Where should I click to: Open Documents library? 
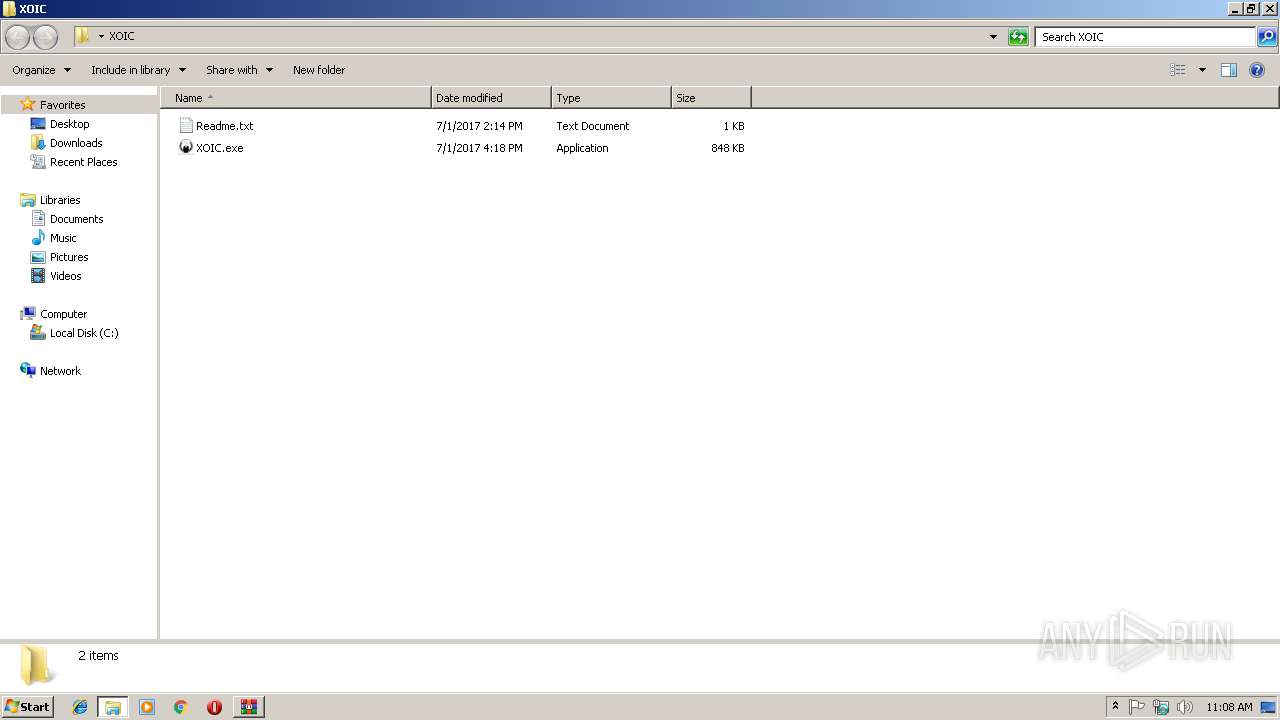(x=77, y=219)
